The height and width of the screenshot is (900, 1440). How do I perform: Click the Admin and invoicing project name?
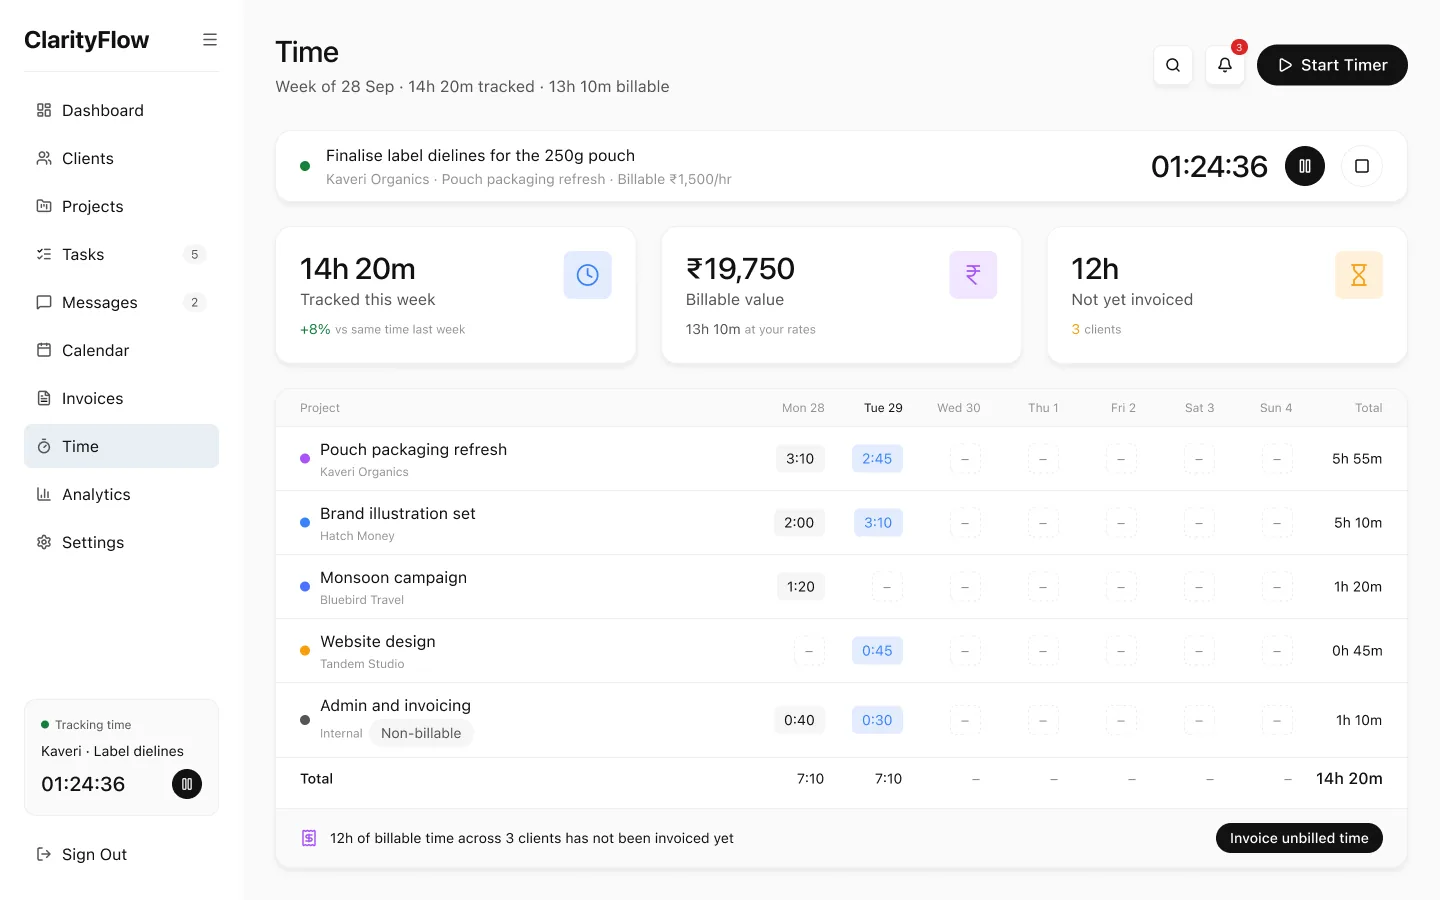pyautogui.click(x=395, y=706)
